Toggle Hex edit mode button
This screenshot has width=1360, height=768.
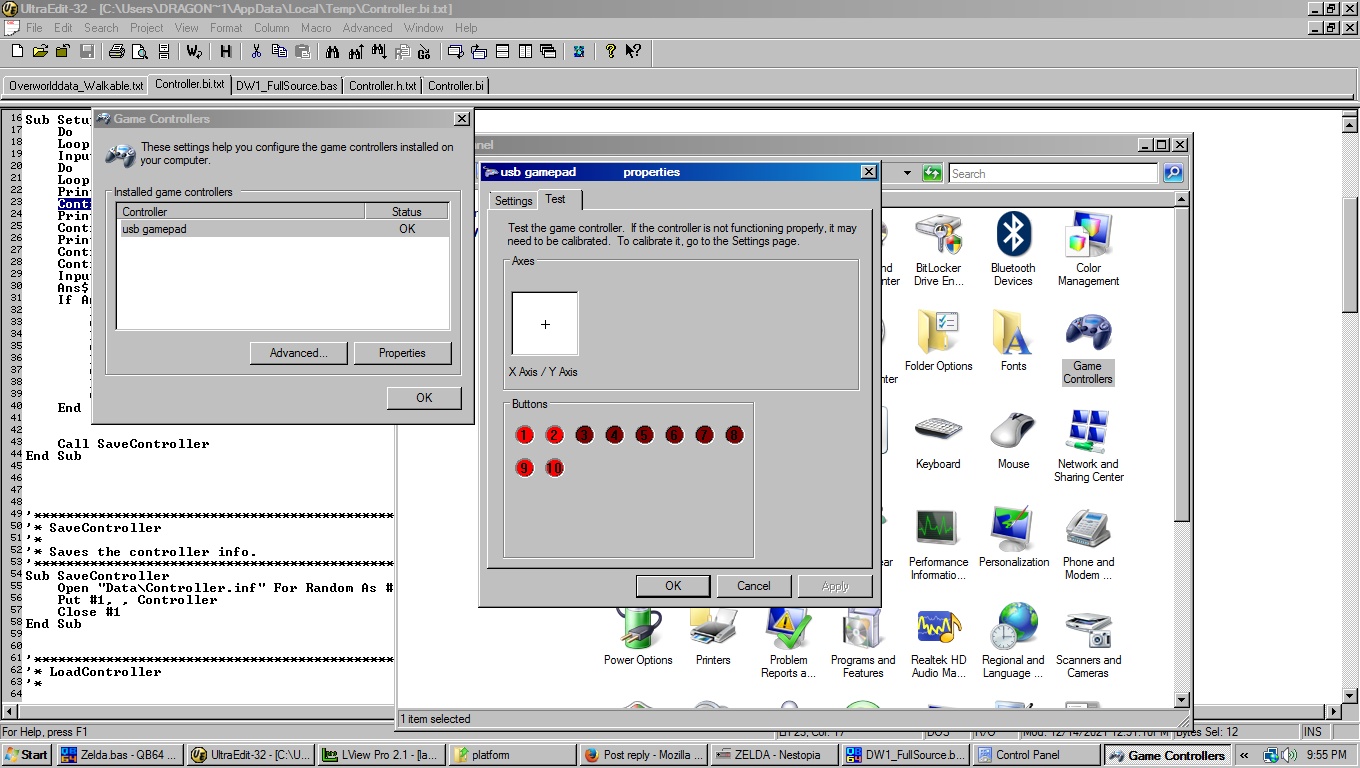225,51
